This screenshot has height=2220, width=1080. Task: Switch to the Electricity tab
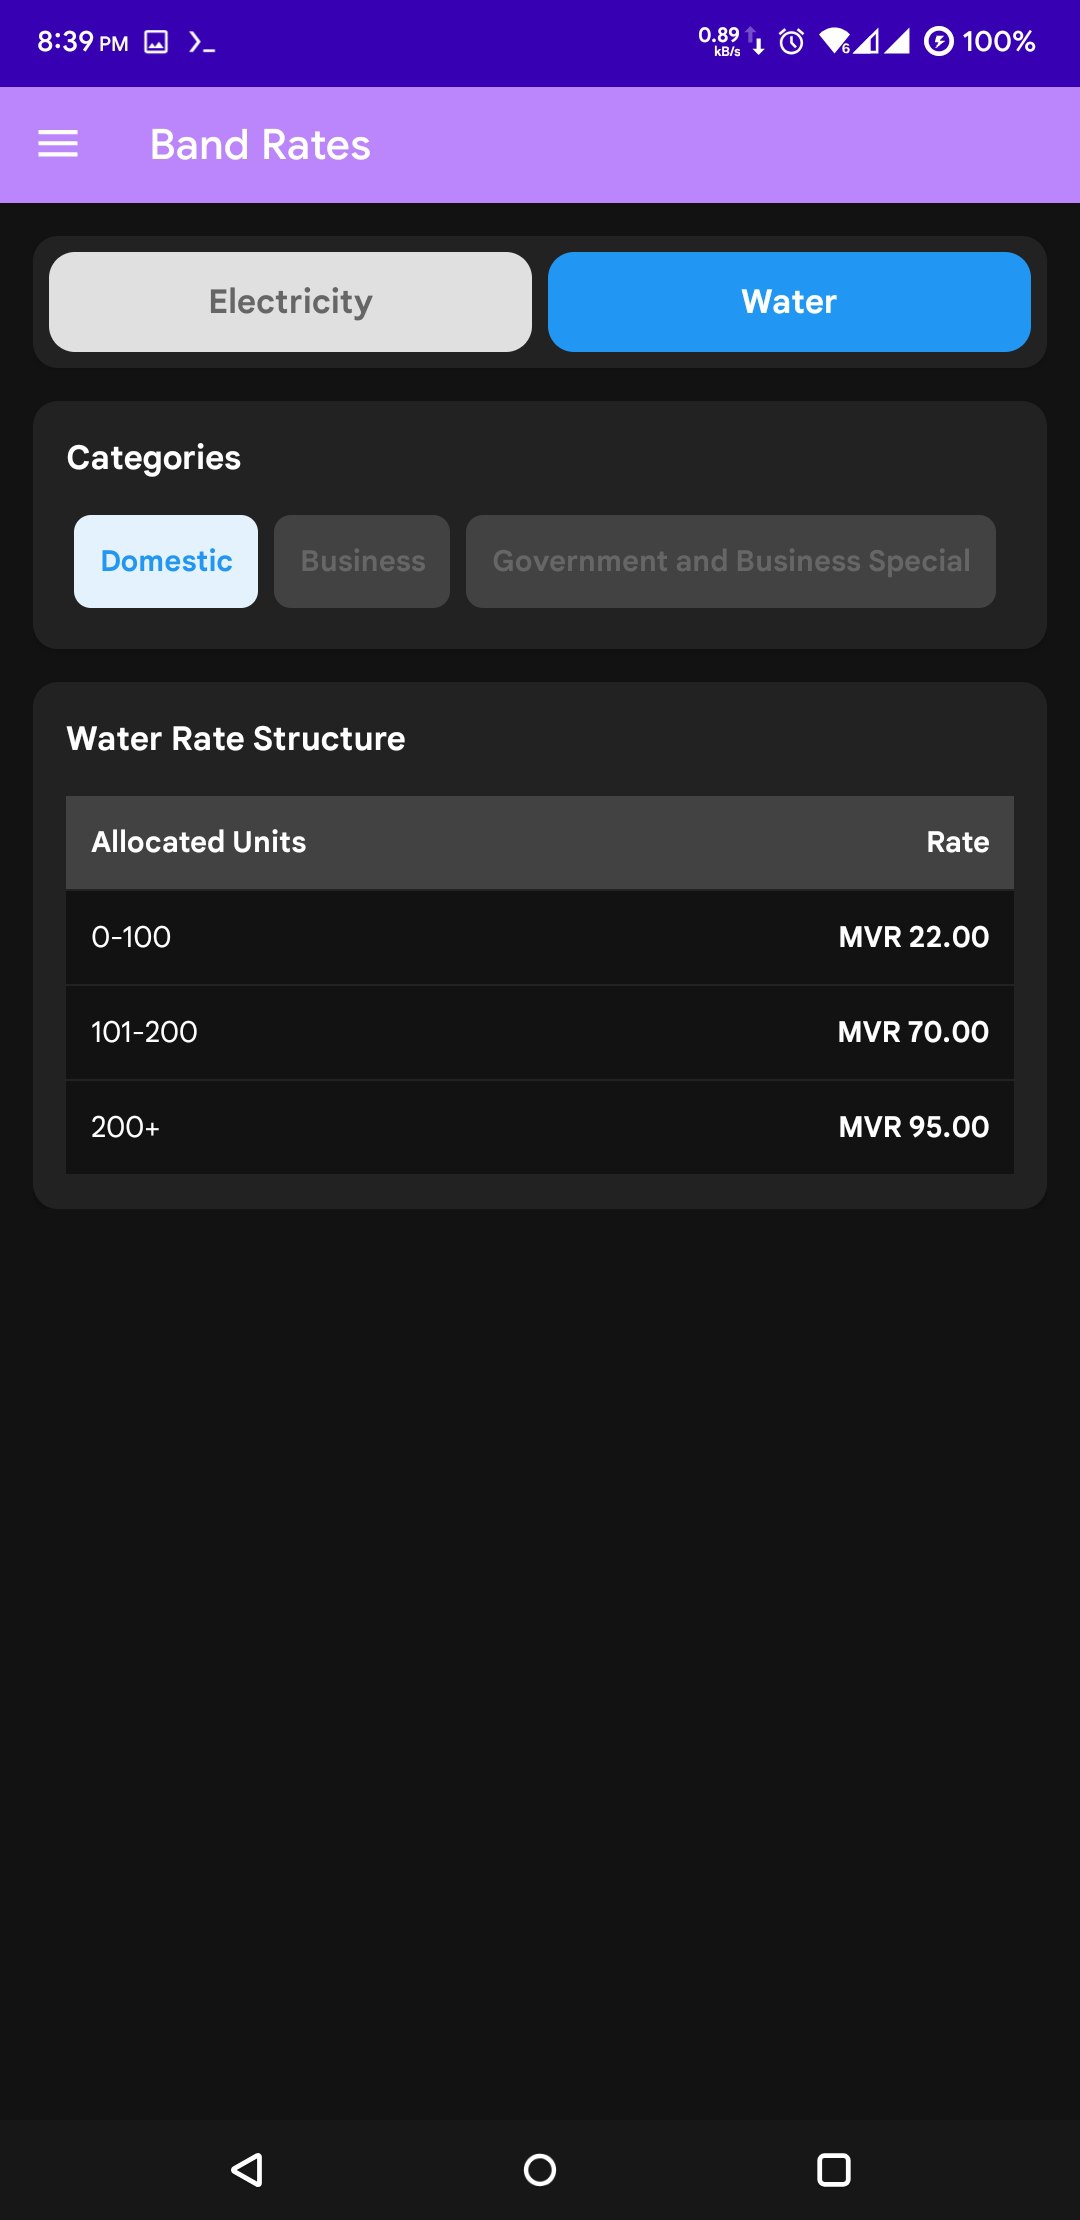(x=290, y=302)
